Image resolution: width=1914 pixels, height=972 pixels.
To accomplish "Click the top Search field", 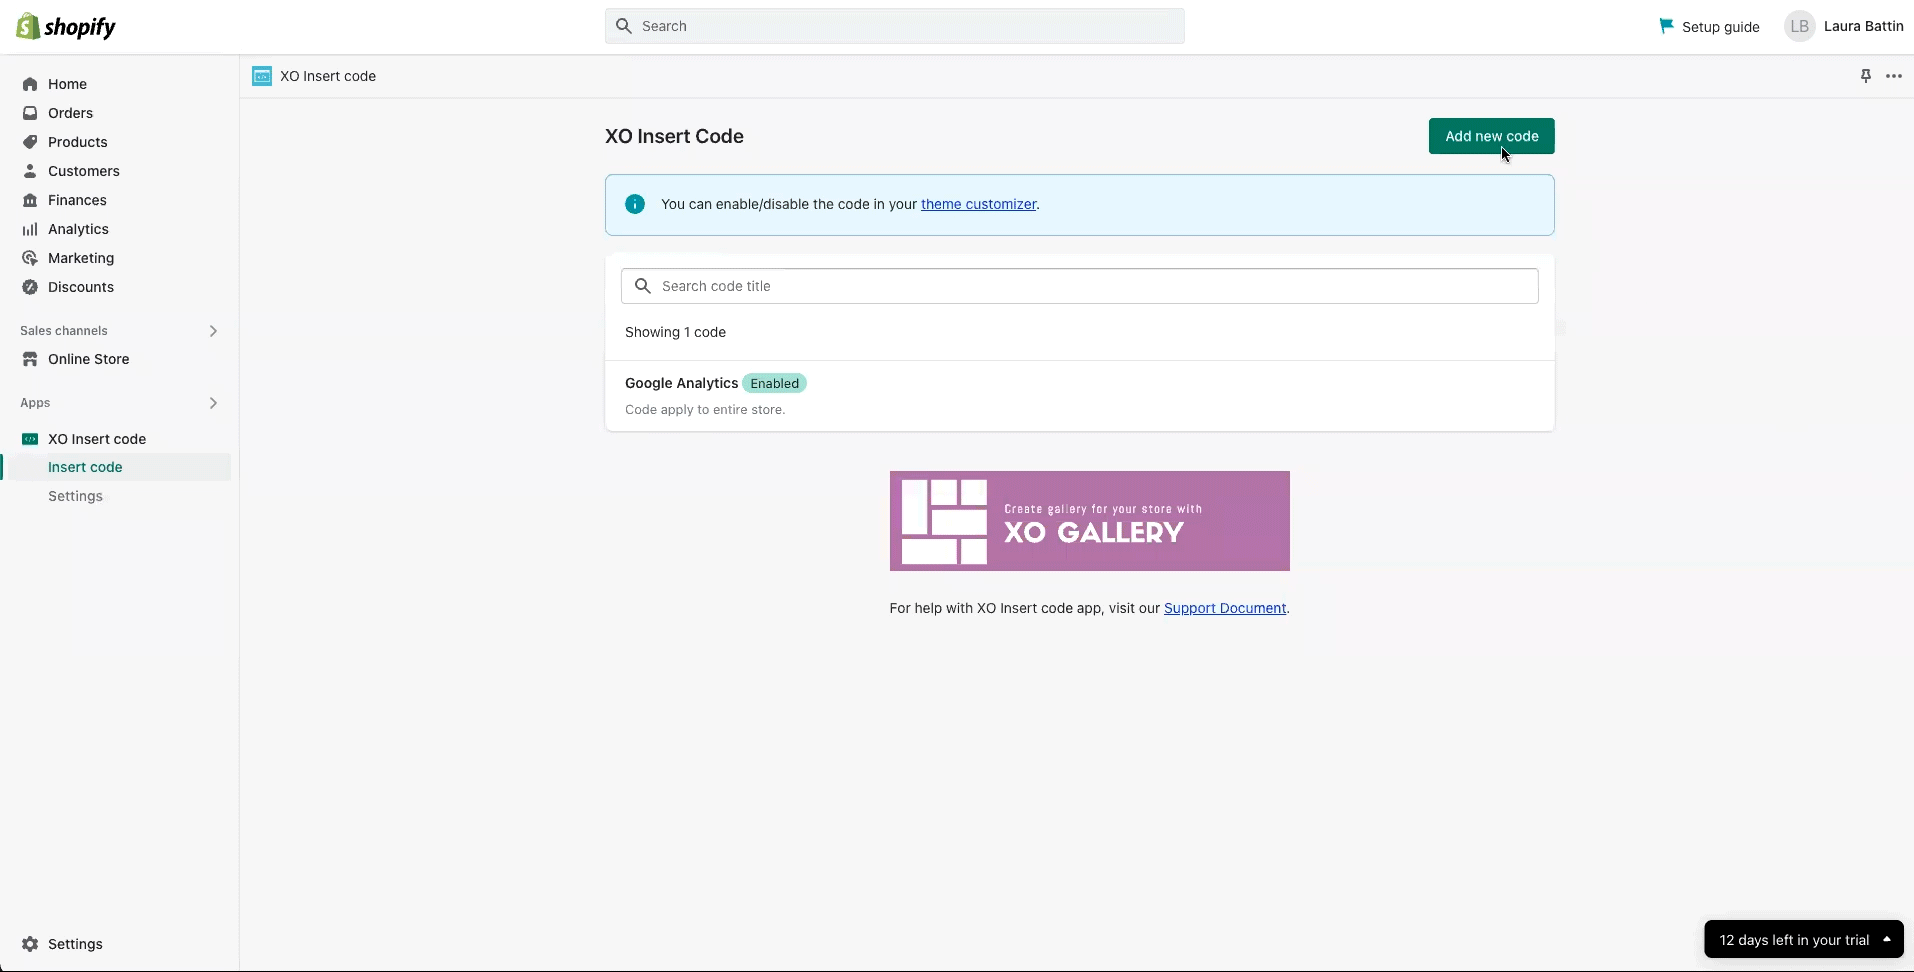I will [895, 26].
